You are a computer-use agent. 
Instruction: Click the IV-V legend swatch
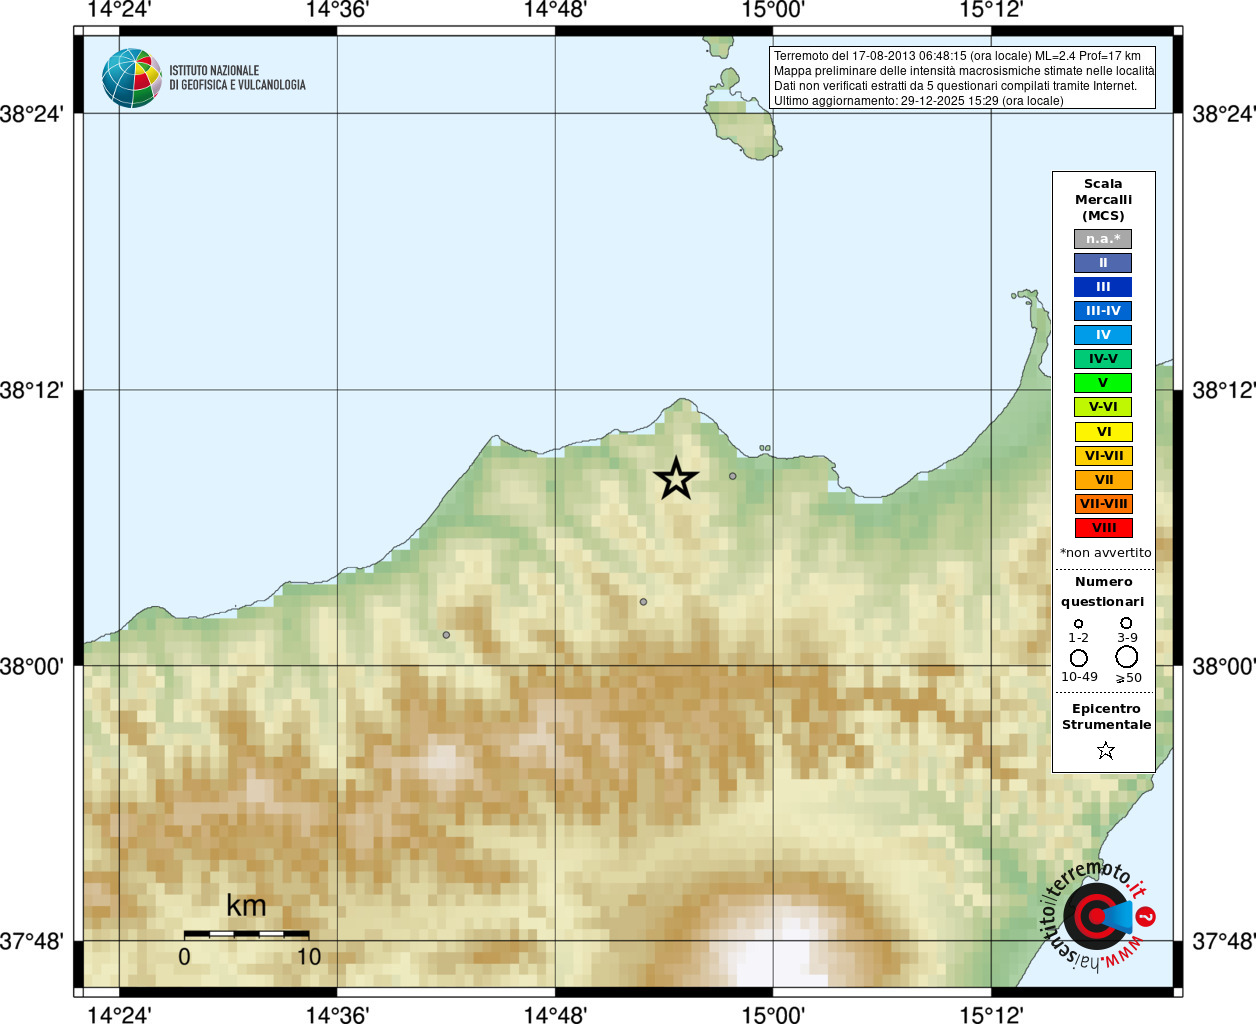pos(1103,359)
